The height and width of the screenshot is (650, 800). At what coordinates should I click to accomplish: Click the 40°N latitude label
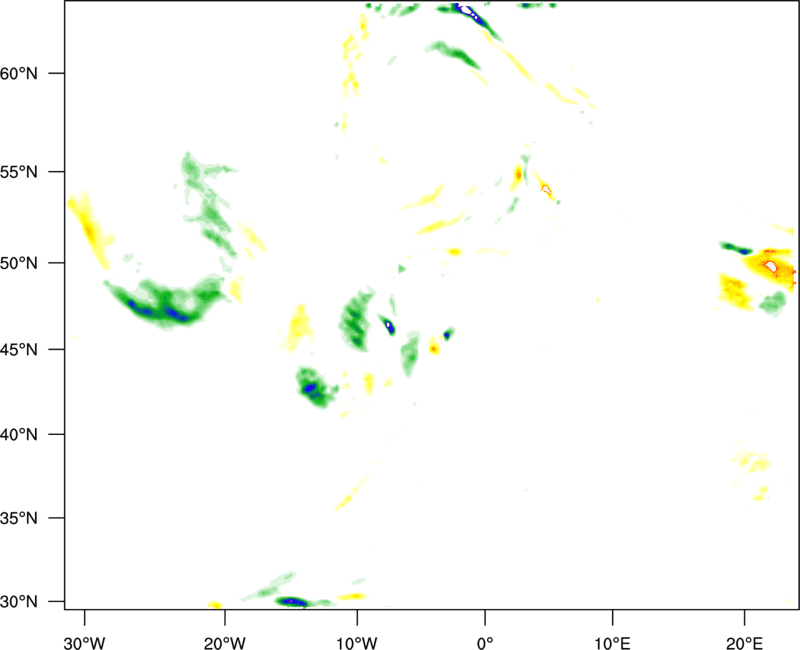pyautogui.click(x=19, y=435)
